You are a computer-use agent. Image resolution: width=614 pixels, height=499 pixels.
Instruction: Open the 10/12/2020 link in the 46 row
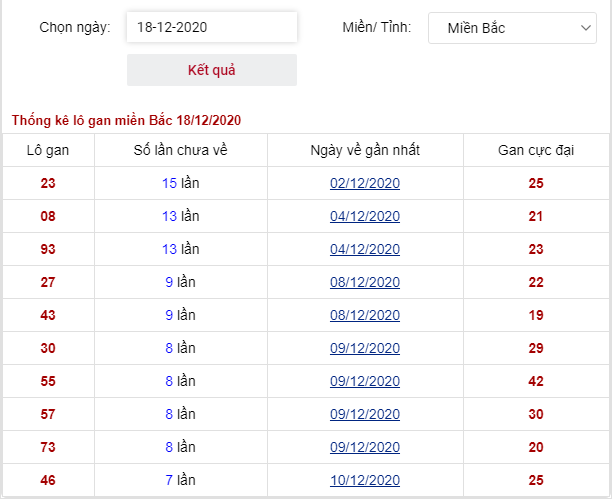365,480
